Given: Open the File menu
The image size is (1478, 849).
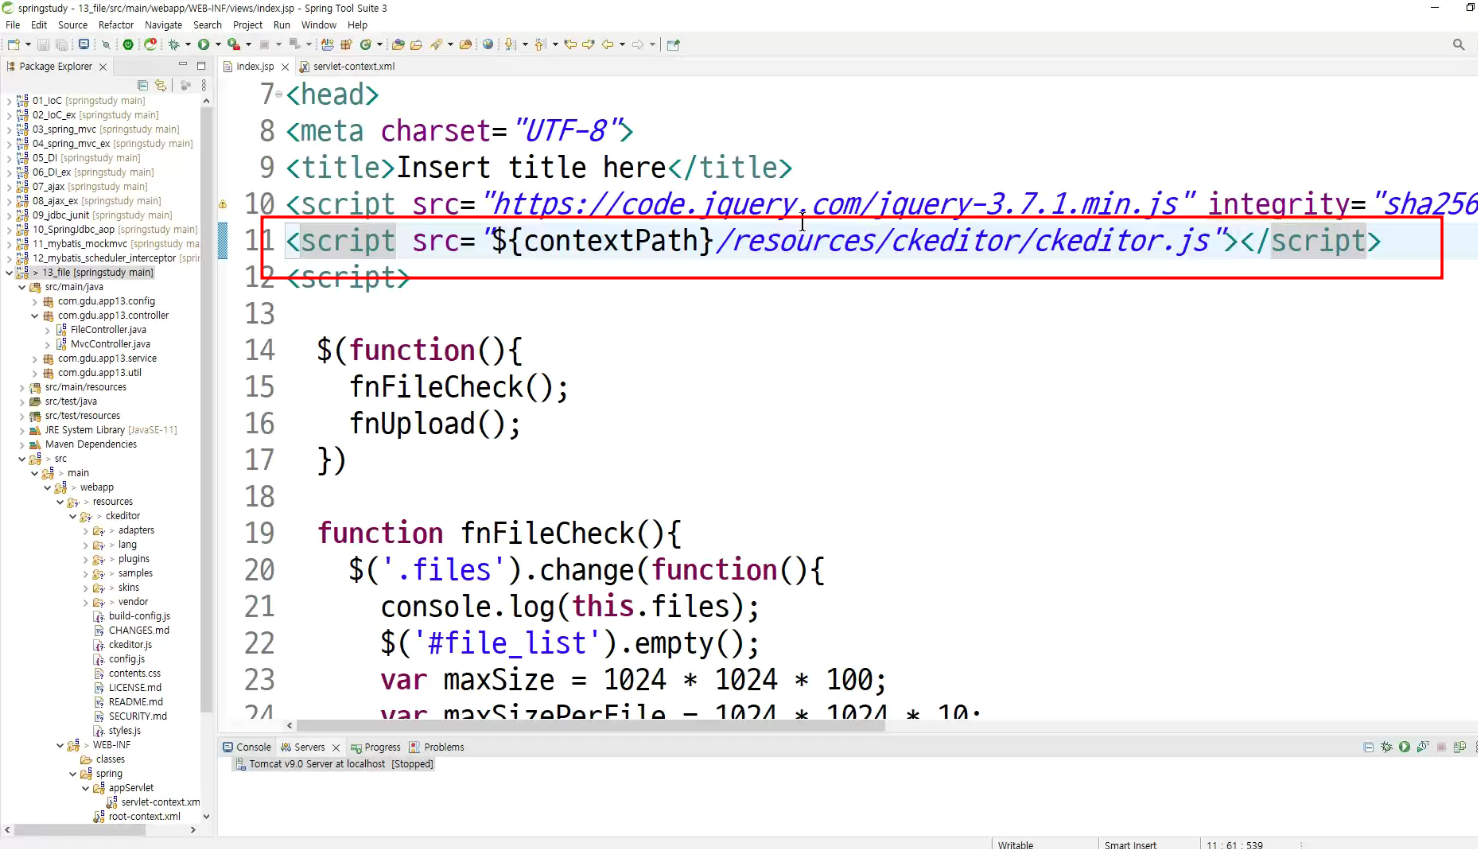Looking at the screenshot, I should tap(13, 25).
